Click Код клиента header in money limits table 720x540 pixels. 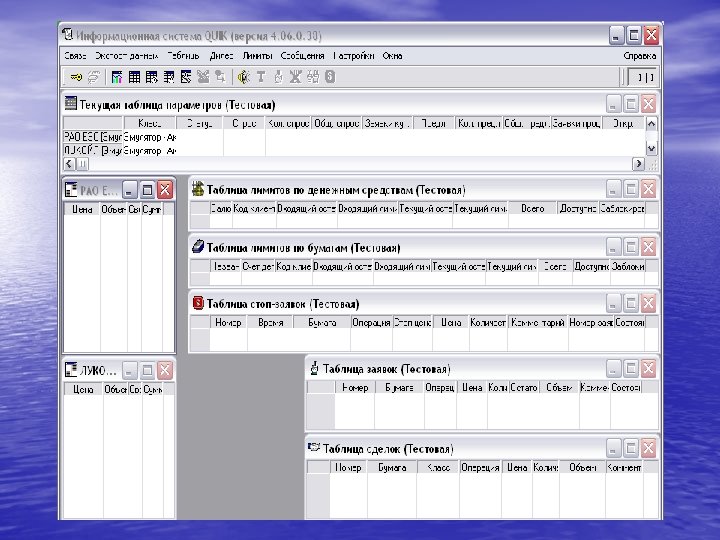point(254,208)
